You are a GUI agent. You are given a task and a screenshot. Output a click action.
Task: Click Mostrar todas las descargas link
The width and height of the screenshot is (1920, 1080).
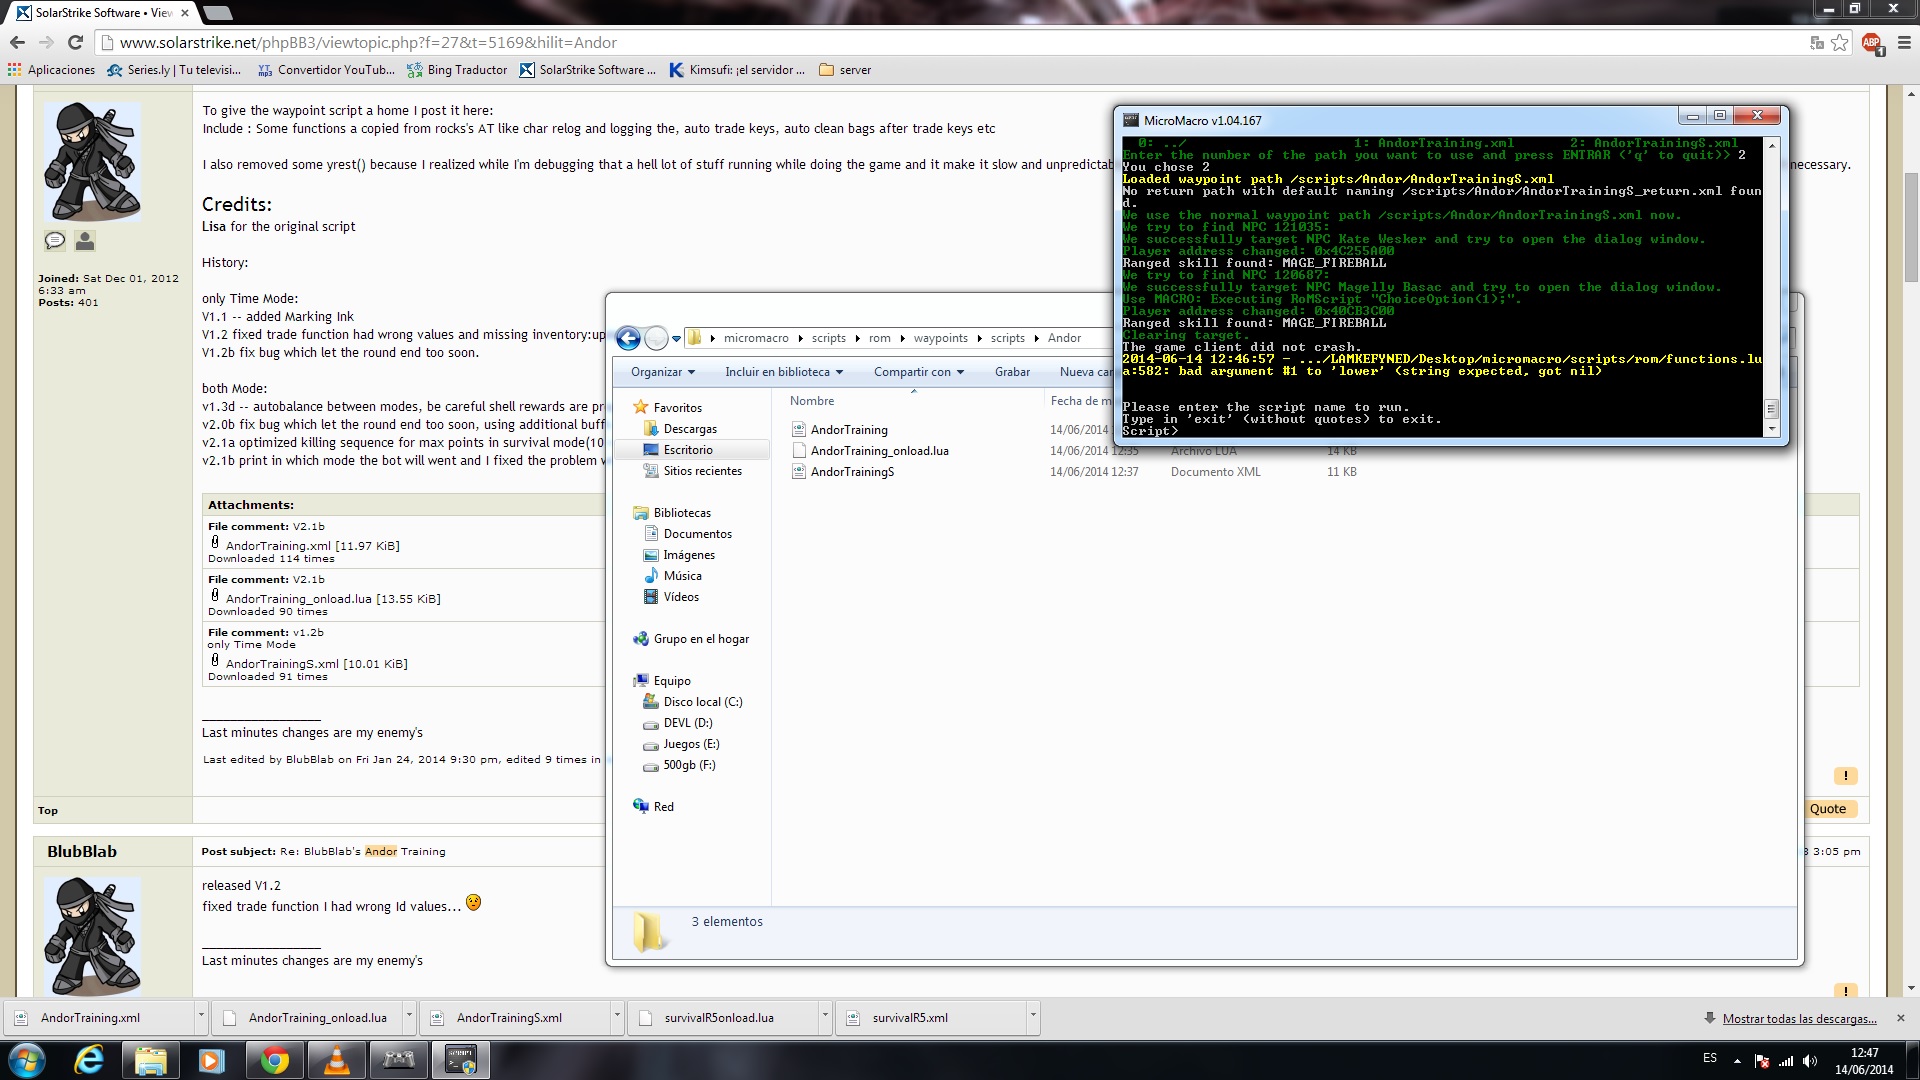[1798, 1018]
